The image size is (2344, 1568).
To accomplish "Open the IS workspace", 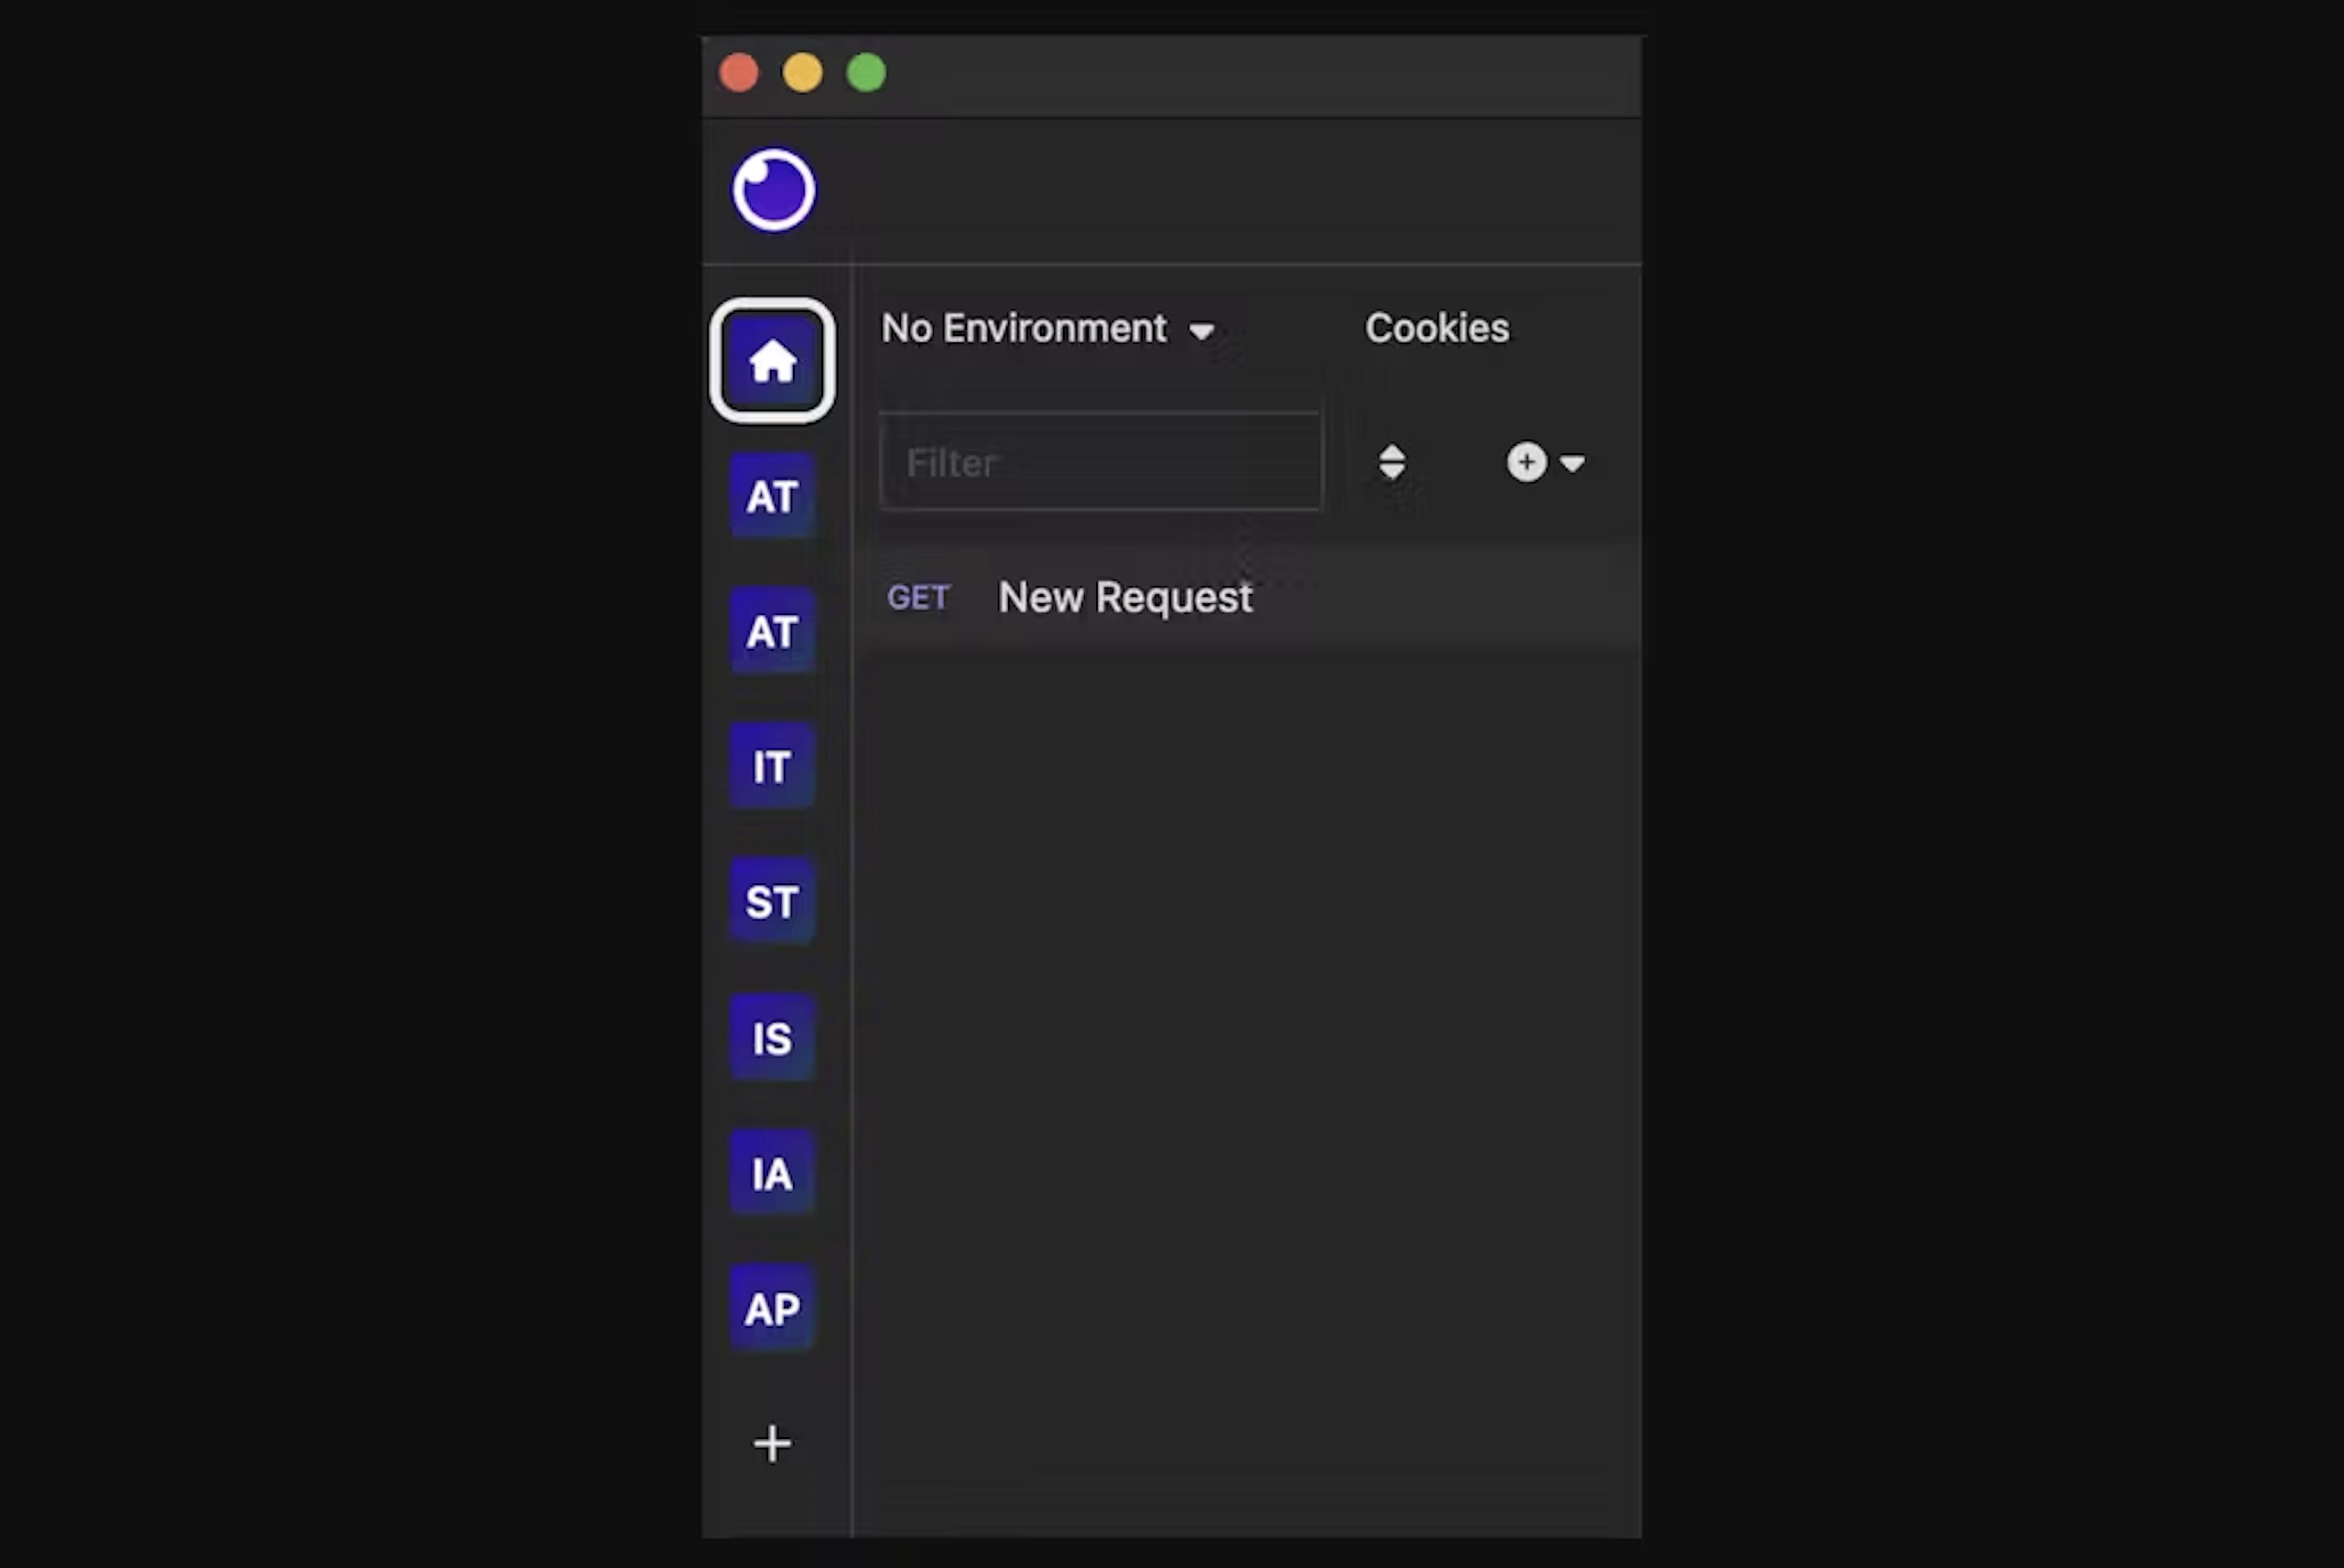I will coord(772,1038).
